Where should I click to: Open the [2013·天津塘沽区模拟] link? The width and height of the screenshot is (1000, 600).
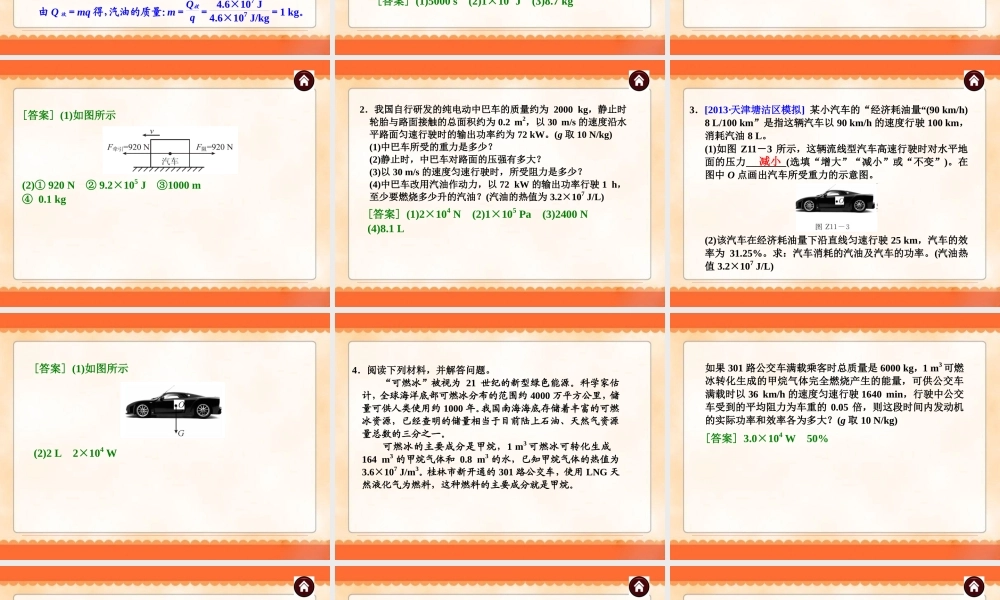point(754,110)
